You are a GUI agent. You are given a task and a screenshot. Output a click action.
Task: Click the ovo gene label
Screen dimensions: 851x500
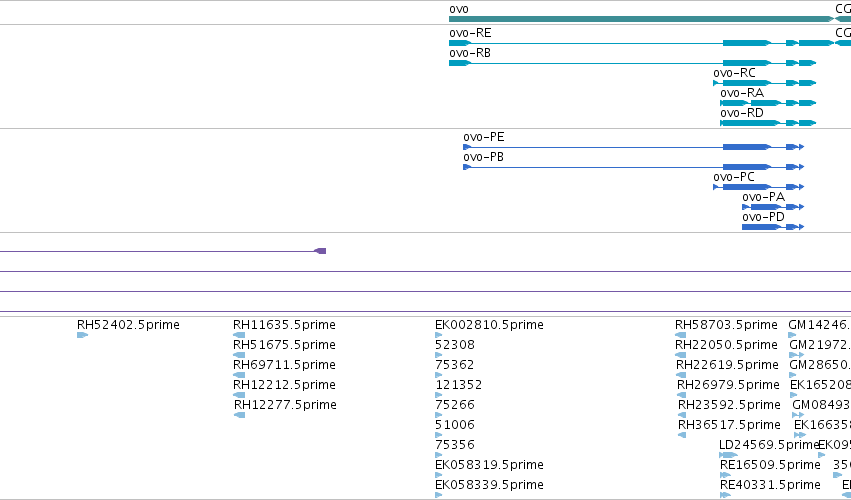point(459,9)
